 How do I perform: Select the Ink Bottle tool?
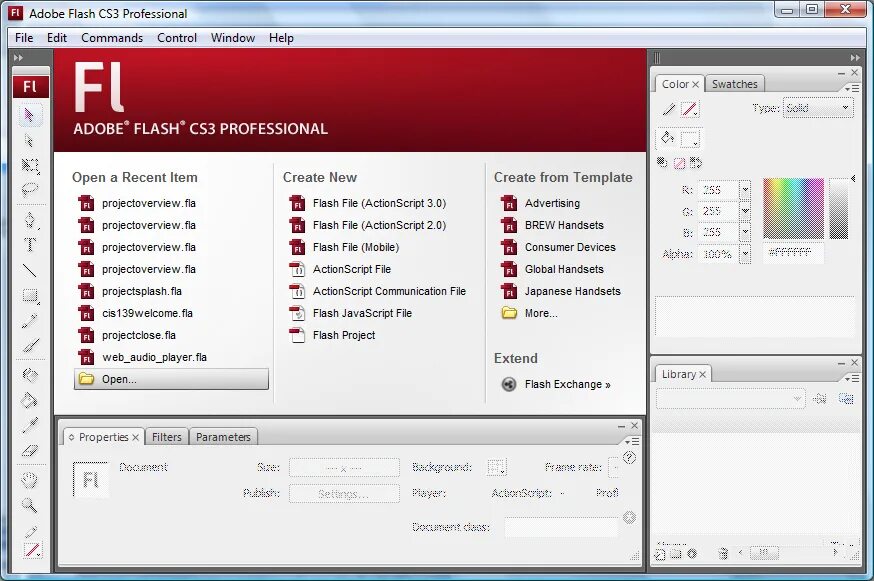pyautogui.click(x=30, y=375)
